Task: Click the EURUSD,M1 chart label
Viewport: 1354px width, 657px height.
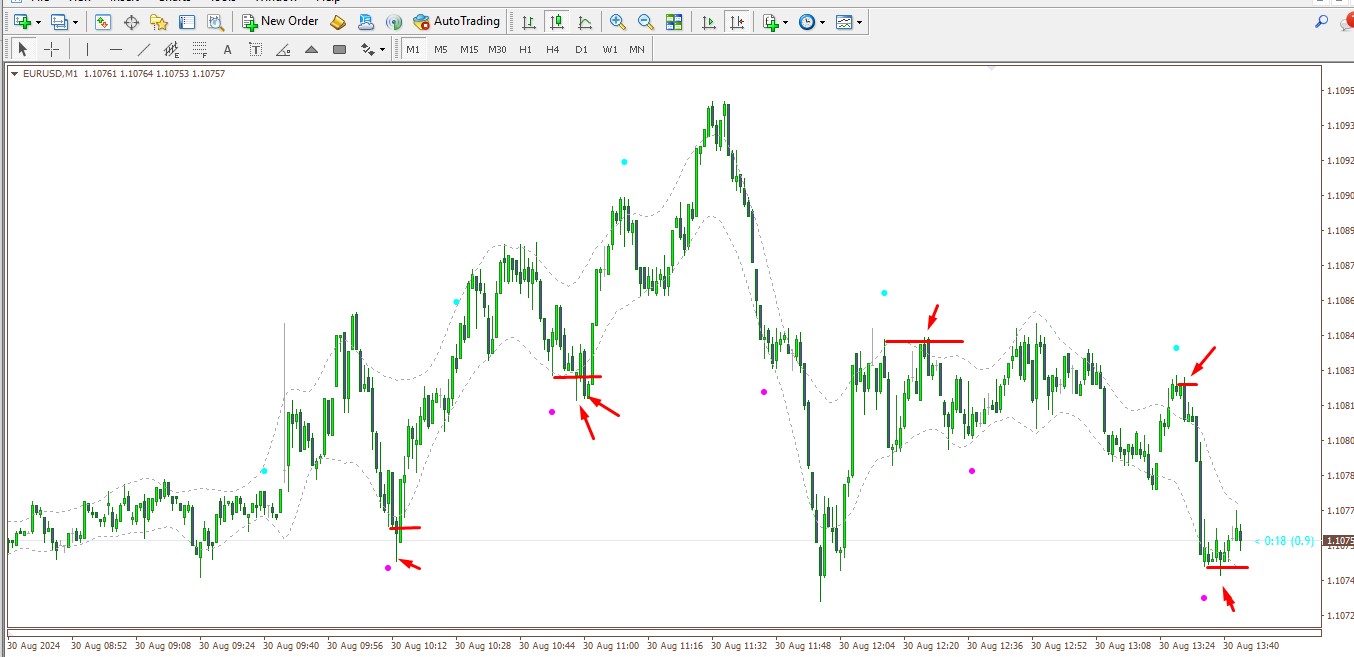Action: 50,74
